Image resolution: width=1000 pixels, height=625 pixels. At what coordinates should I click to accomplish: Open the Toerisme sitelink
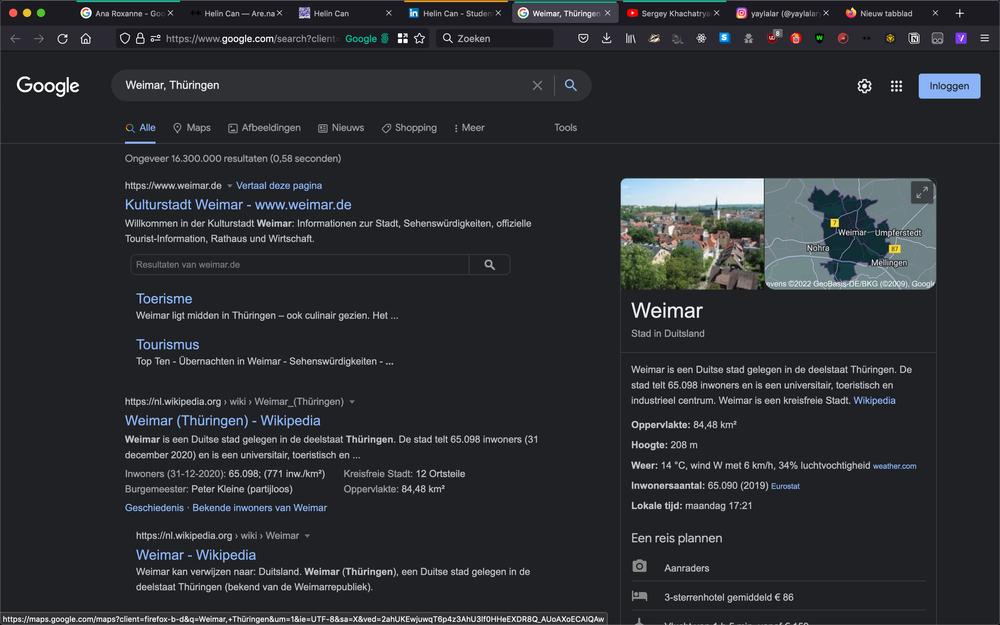coord(164,298)
